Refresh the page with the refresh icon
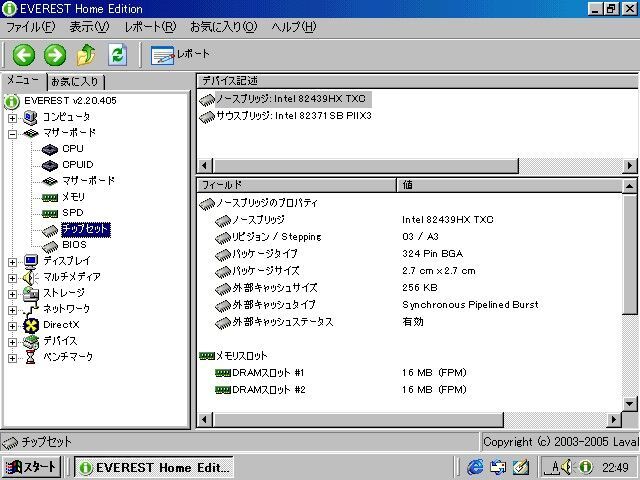 [118, 55]
